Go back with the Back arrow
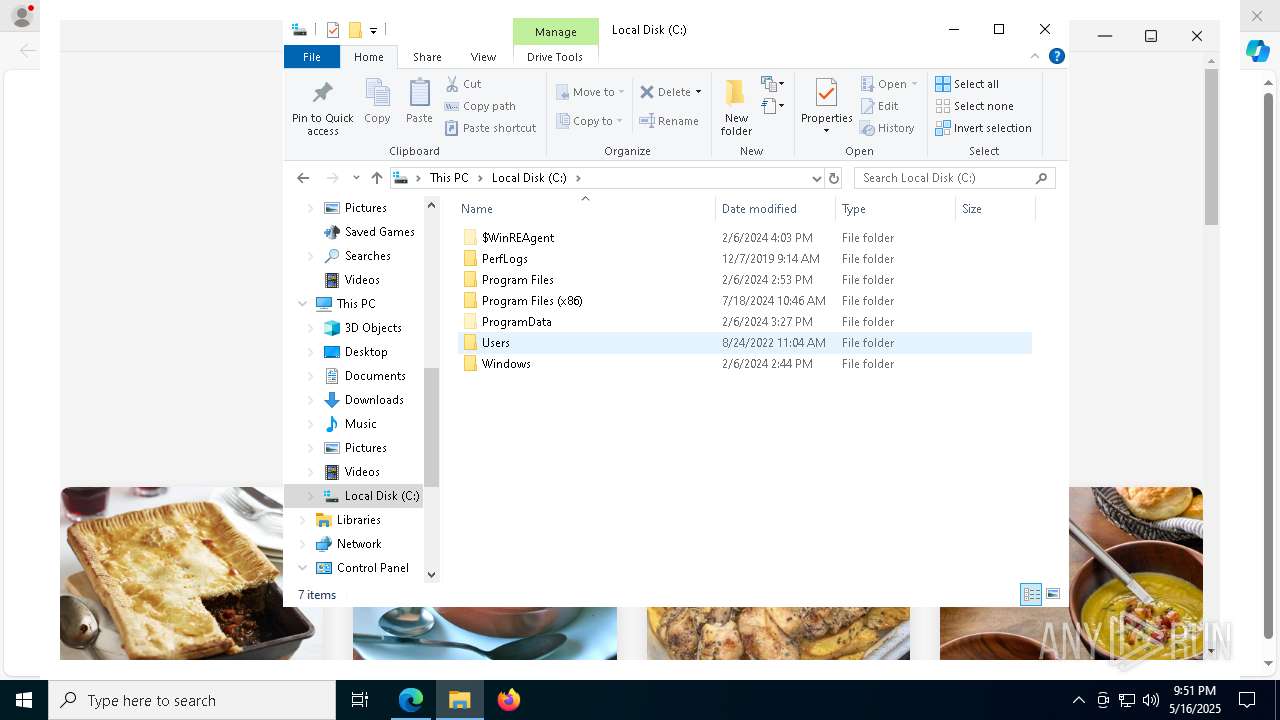This screenshot has height=720, width=1280. (x=303, y=178)
